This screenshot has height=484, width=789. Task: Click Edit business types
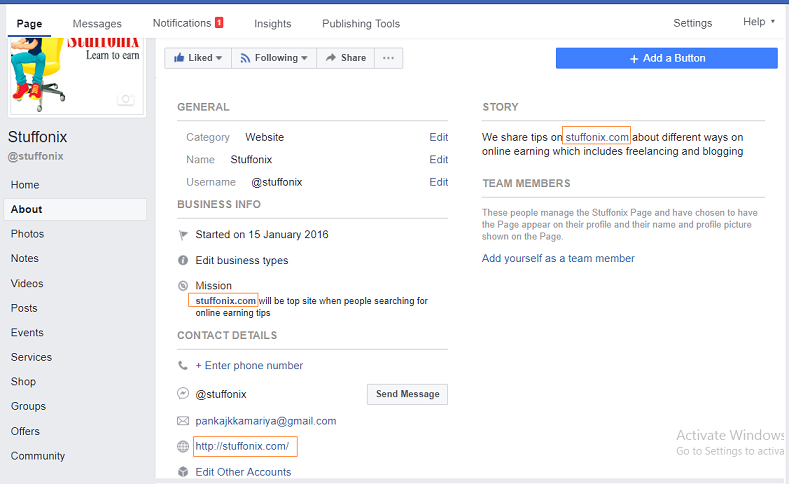pyautogui.click(x=242, y=260)
